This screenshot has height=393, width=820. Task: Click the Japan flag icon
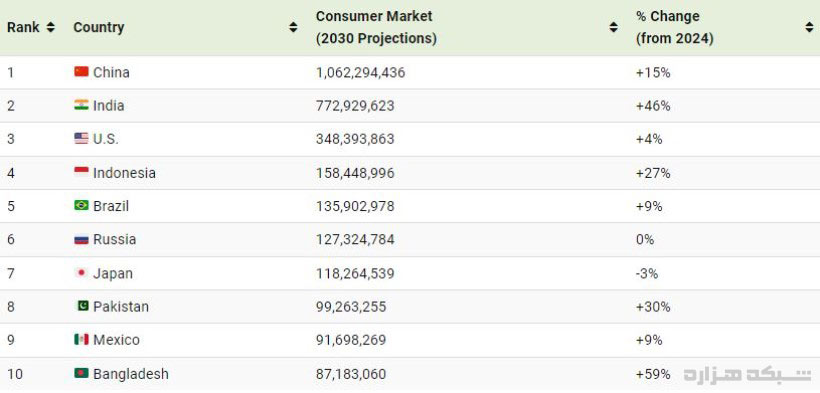pyautogui.click(x=81, y=273)
